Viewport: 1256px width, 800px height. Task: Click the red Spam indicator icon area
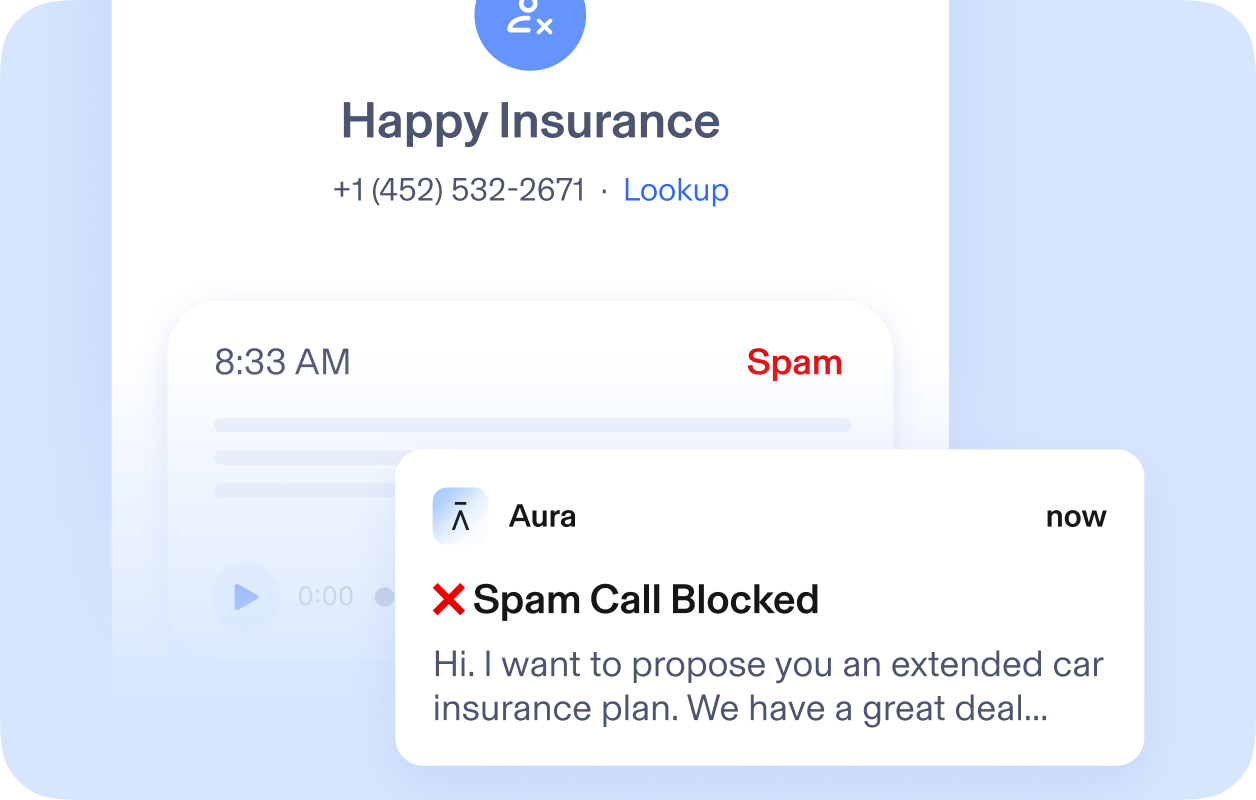pyautogui.click(x=795, y=362)
